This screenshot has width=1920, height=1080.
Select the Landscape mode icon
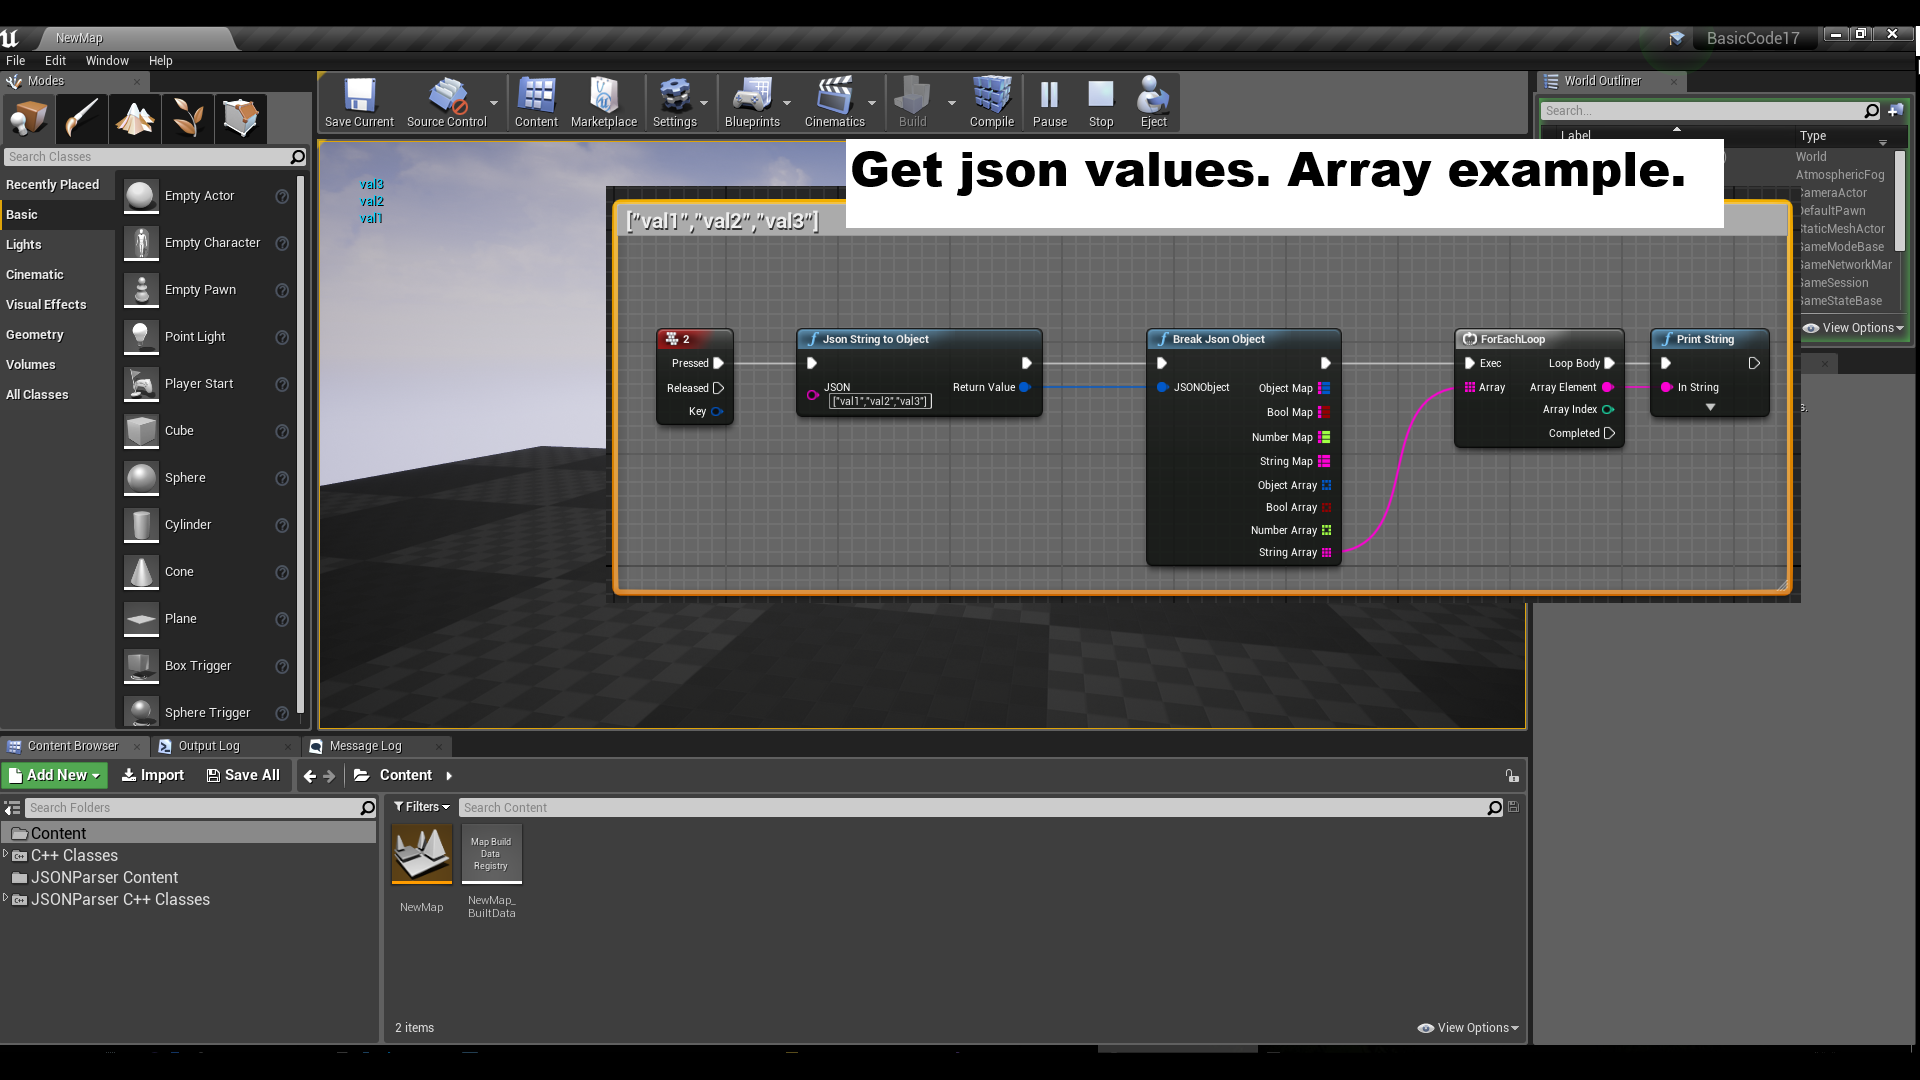click(x=134, y=119)
